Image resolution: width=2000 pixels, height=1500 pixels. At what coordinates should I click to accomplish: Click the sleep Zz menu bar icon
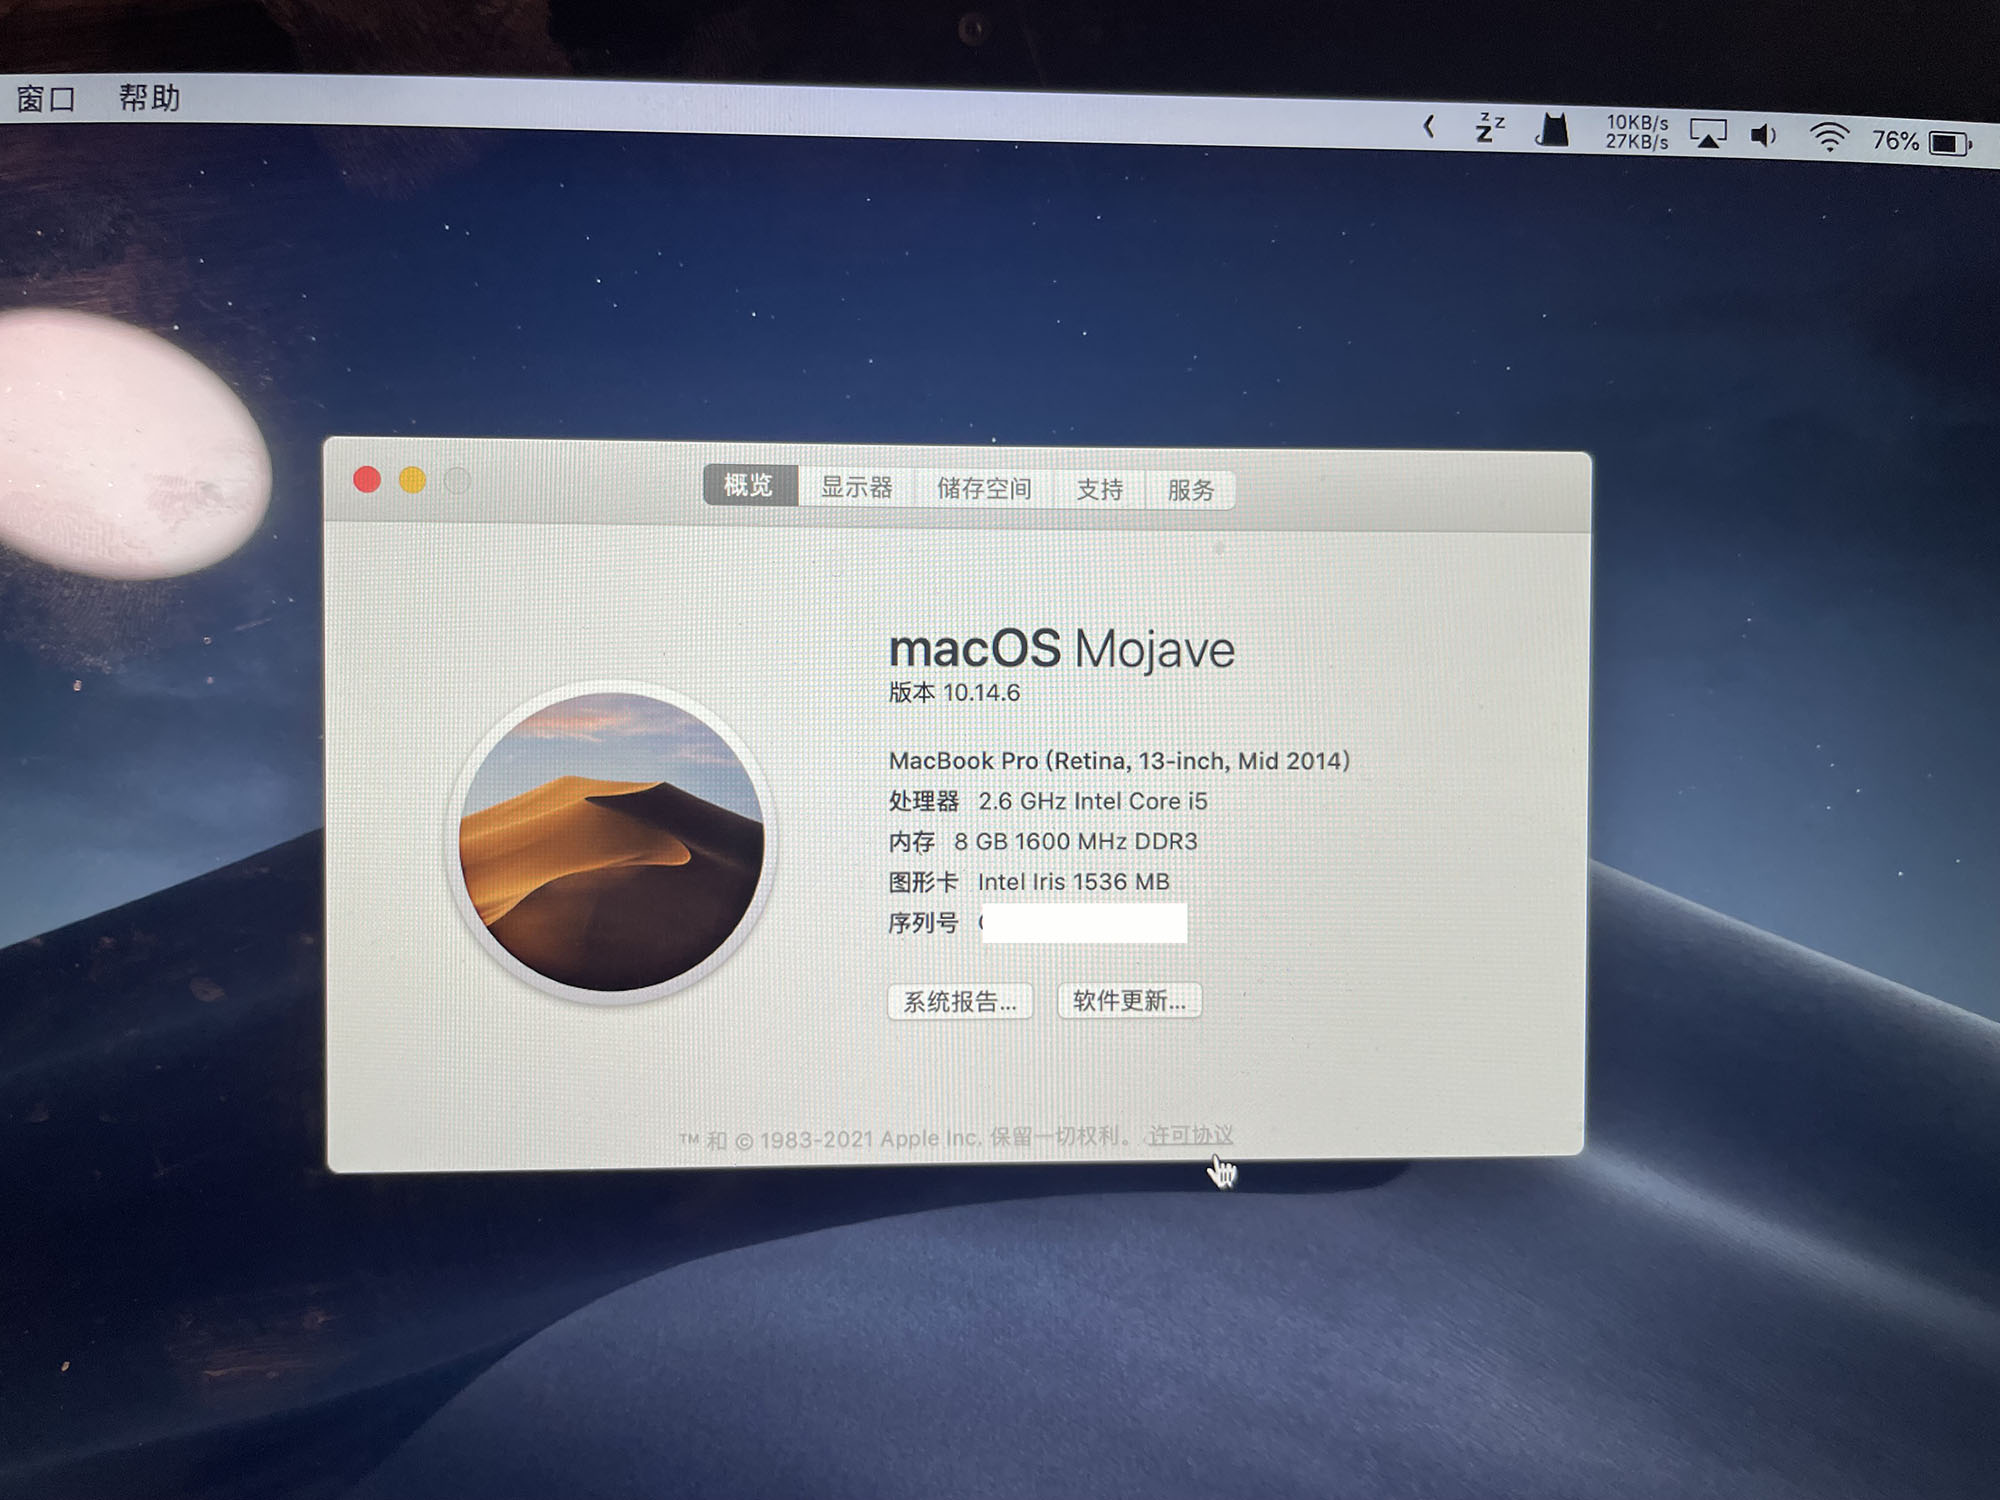click(x=1489, y=128)
